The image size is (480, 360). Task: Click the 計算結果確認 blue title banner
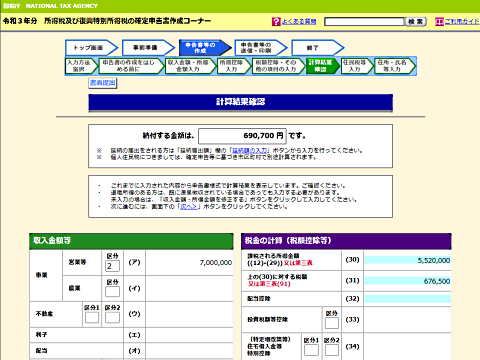pyautogui.click(x=240, y=102)
